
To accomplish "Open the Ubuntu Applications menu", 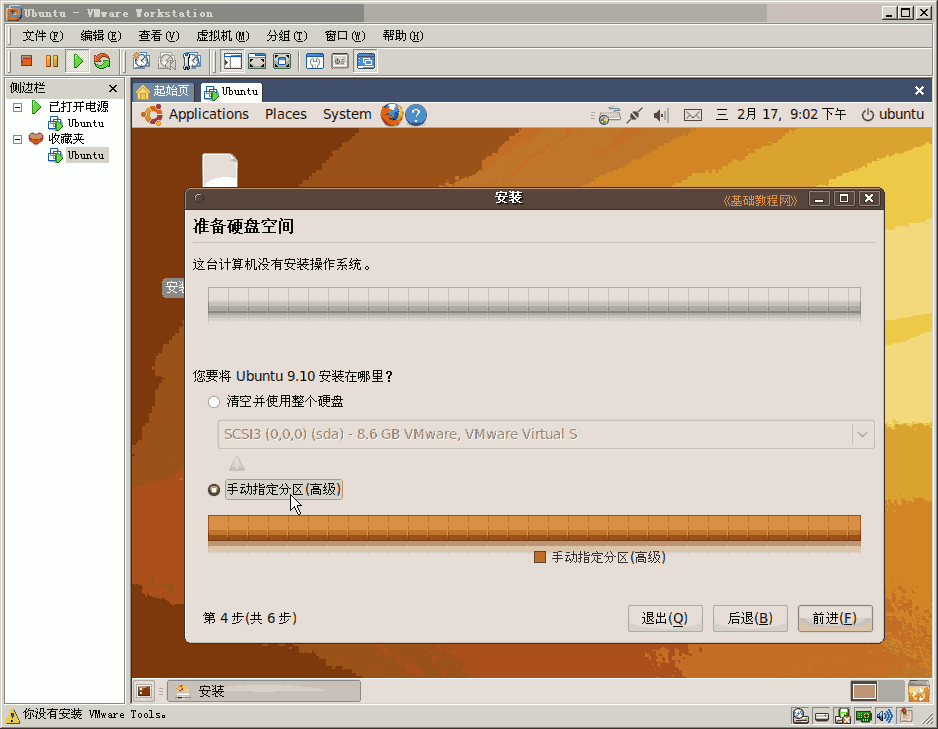I will click(x=208, y=114).
